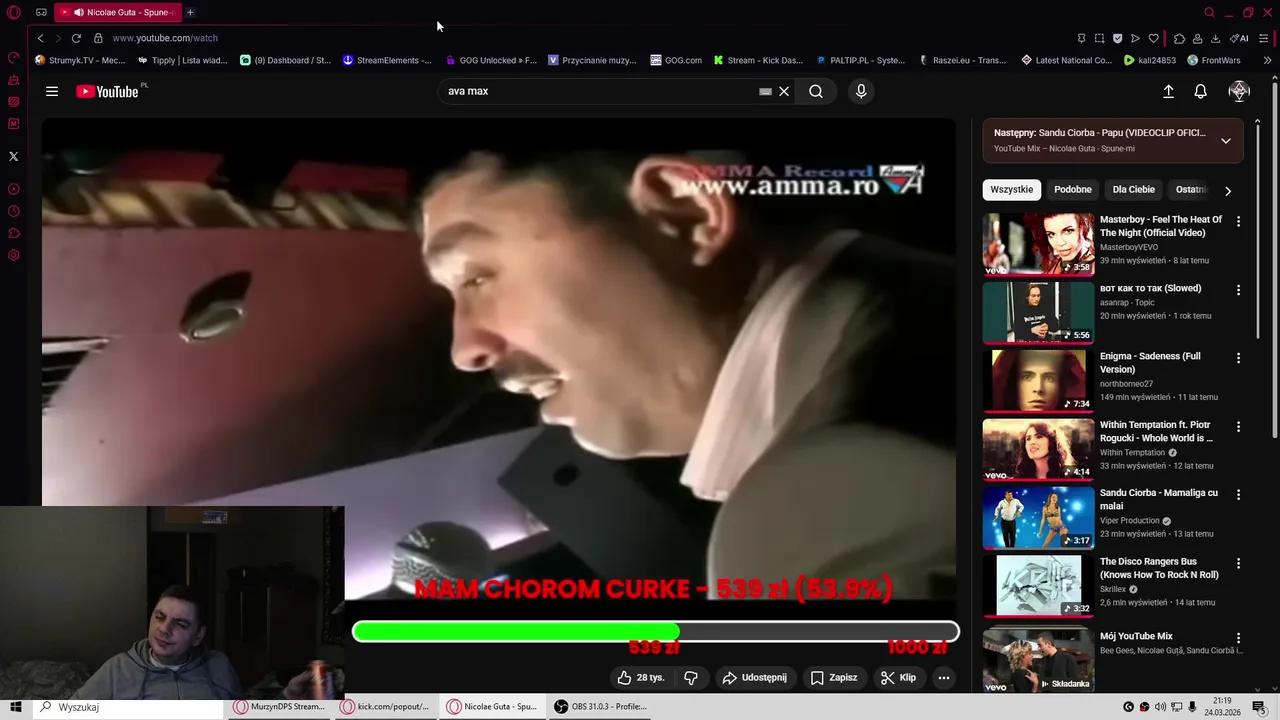Viewport: 1280px width, 720px height.
Task: Open the Opera main menu logo
Action: coord(14,12)
